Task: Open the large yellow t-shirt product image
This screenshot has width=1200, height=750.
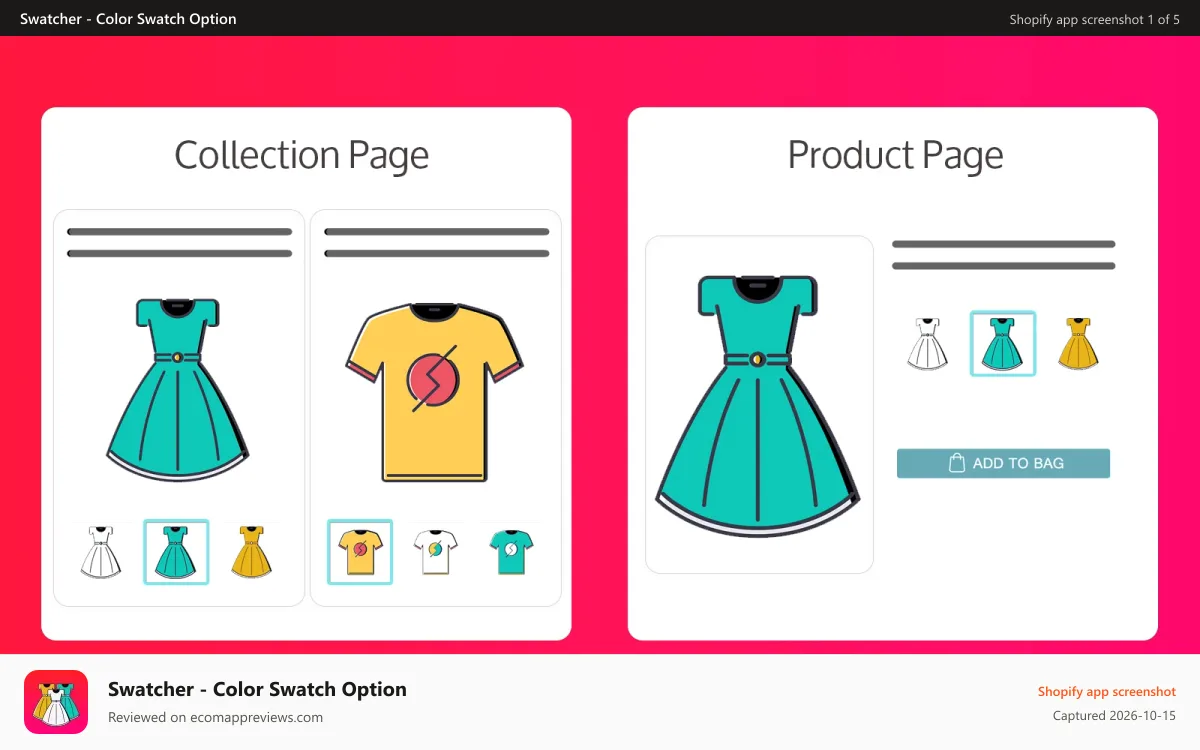Action: click(435, 392)
